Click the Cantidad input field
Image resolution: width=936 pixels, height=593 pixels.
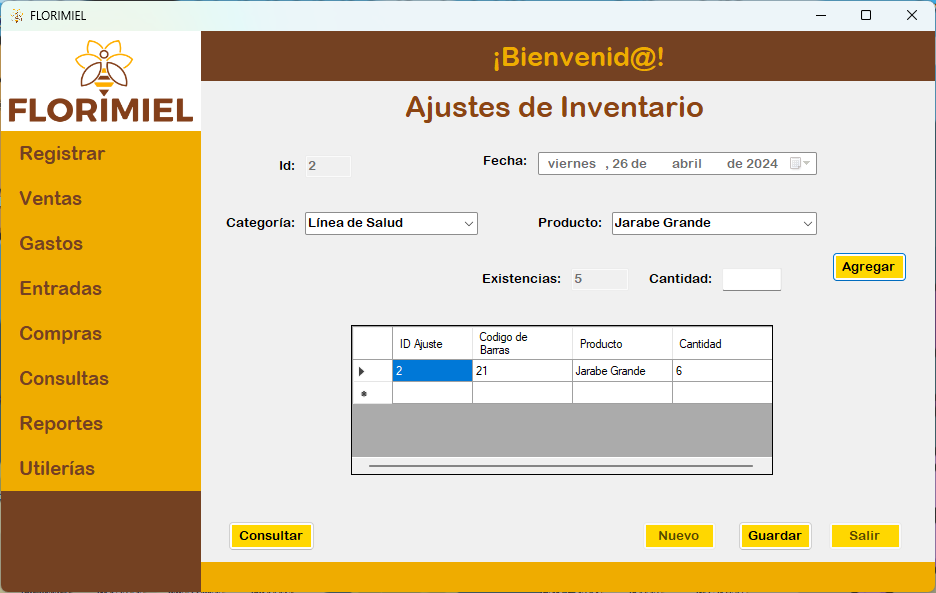(751, 280)
